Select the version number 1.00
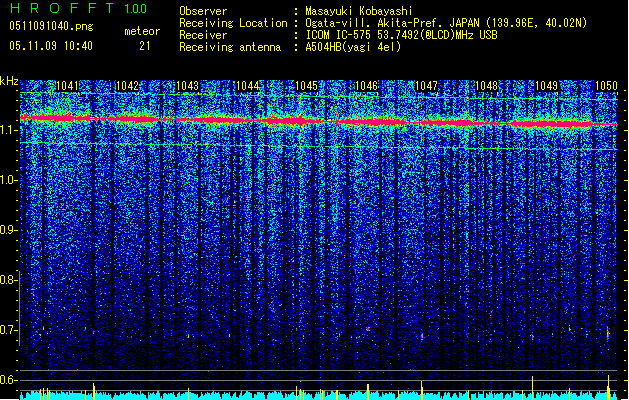 135,9
